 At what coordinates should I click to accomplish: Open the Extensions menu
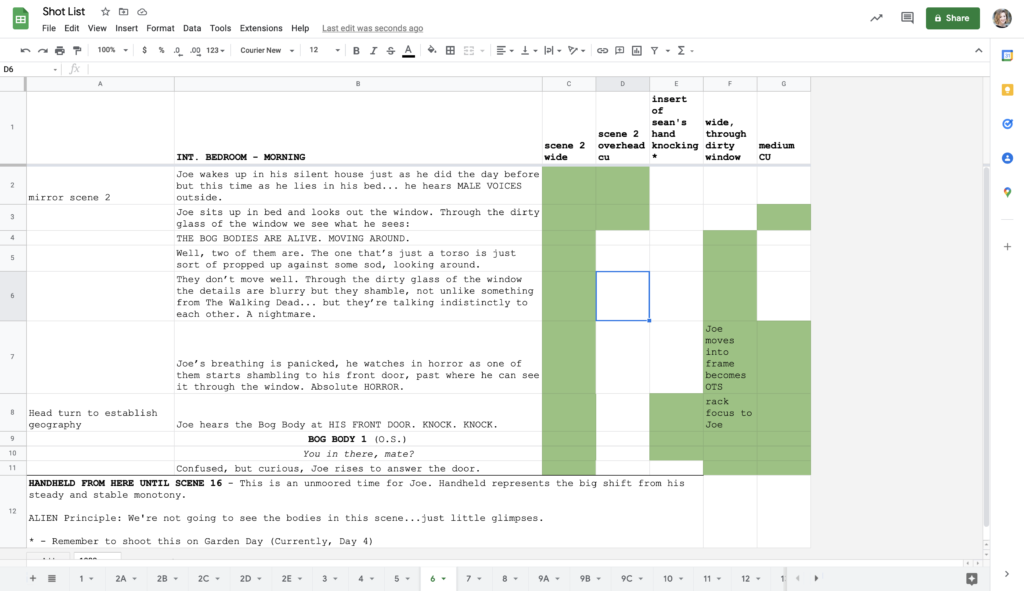pos(261,28)
